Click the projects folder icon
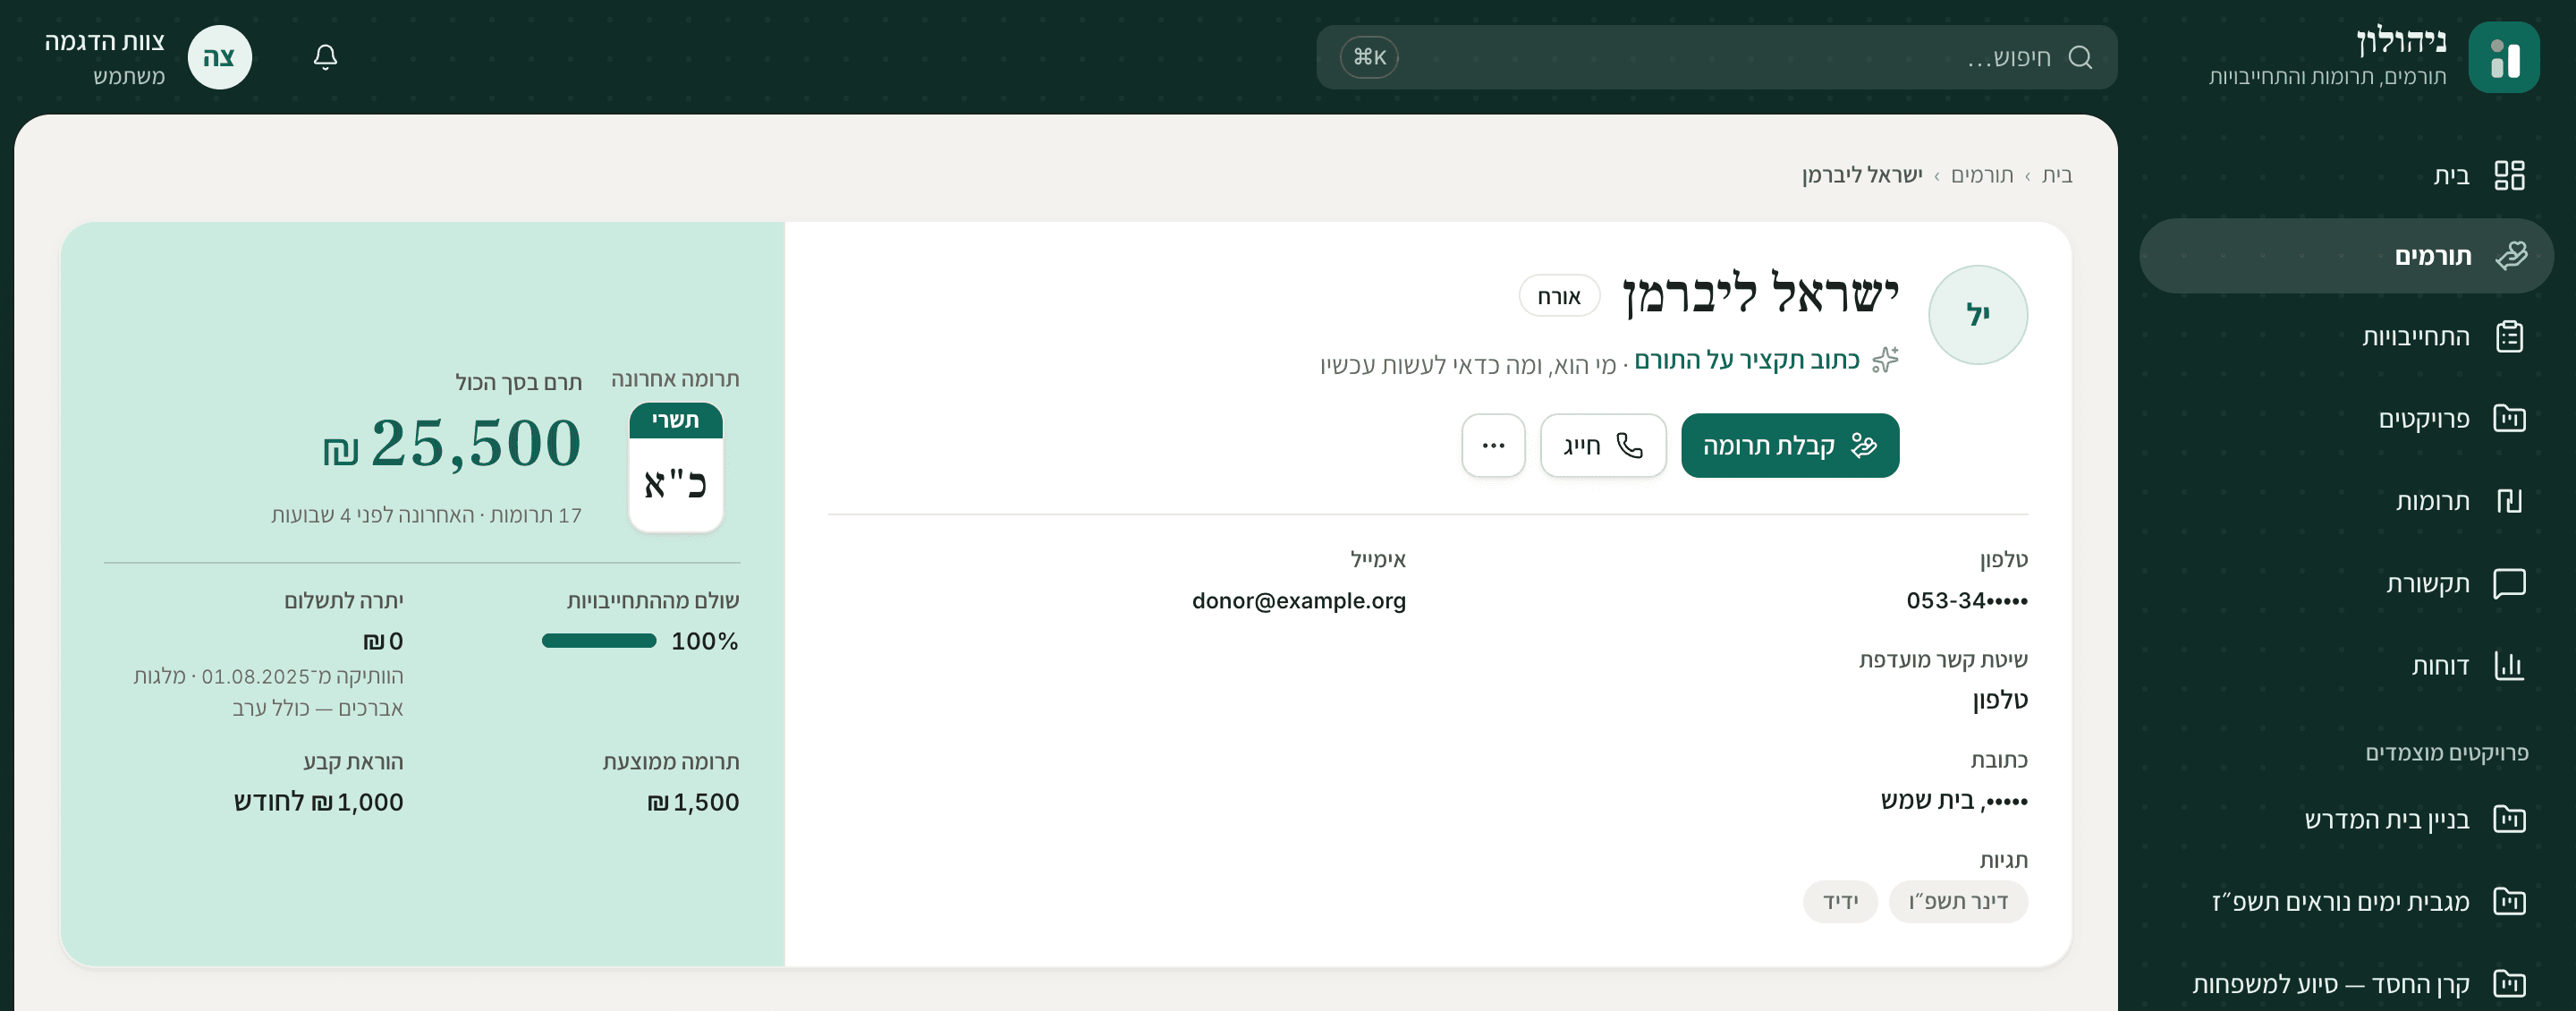Image resolution: width=2576 pixels, height=1011 pixels. pos(2509,418)
